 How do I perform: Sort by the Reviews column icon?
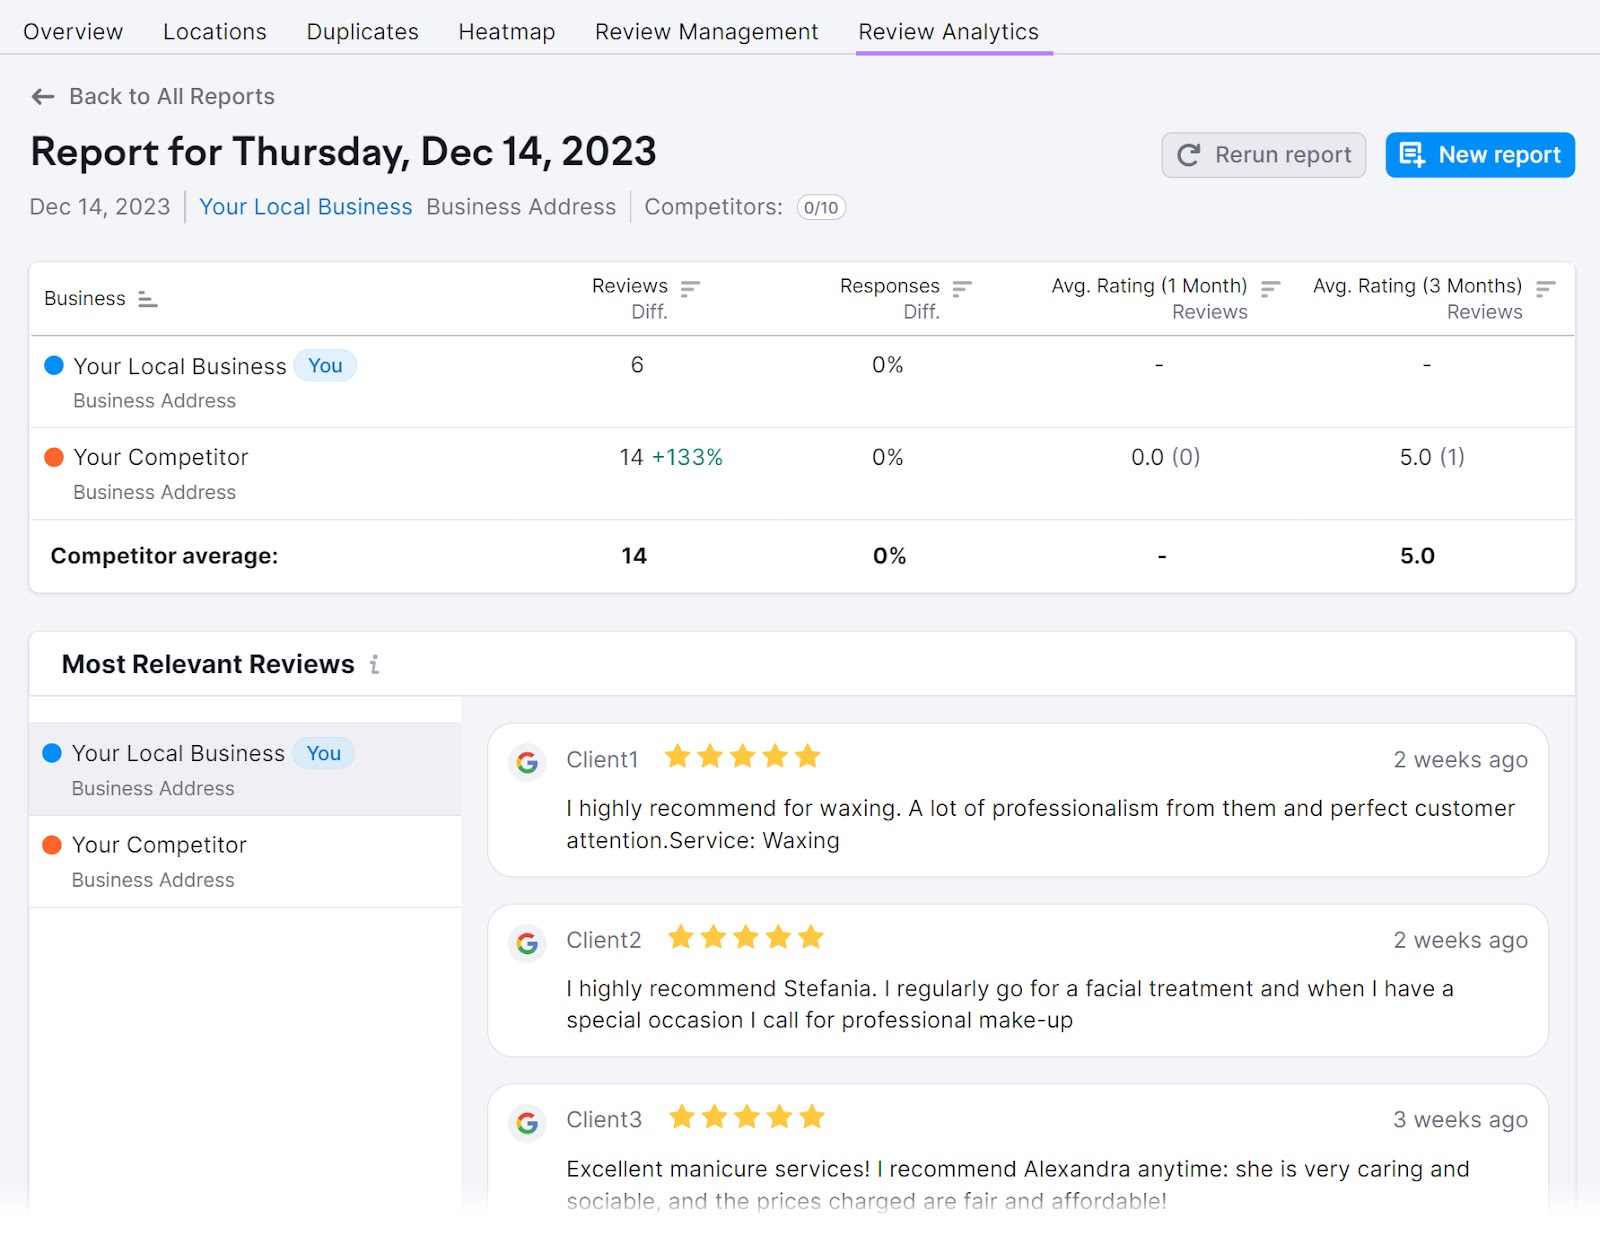689,287
